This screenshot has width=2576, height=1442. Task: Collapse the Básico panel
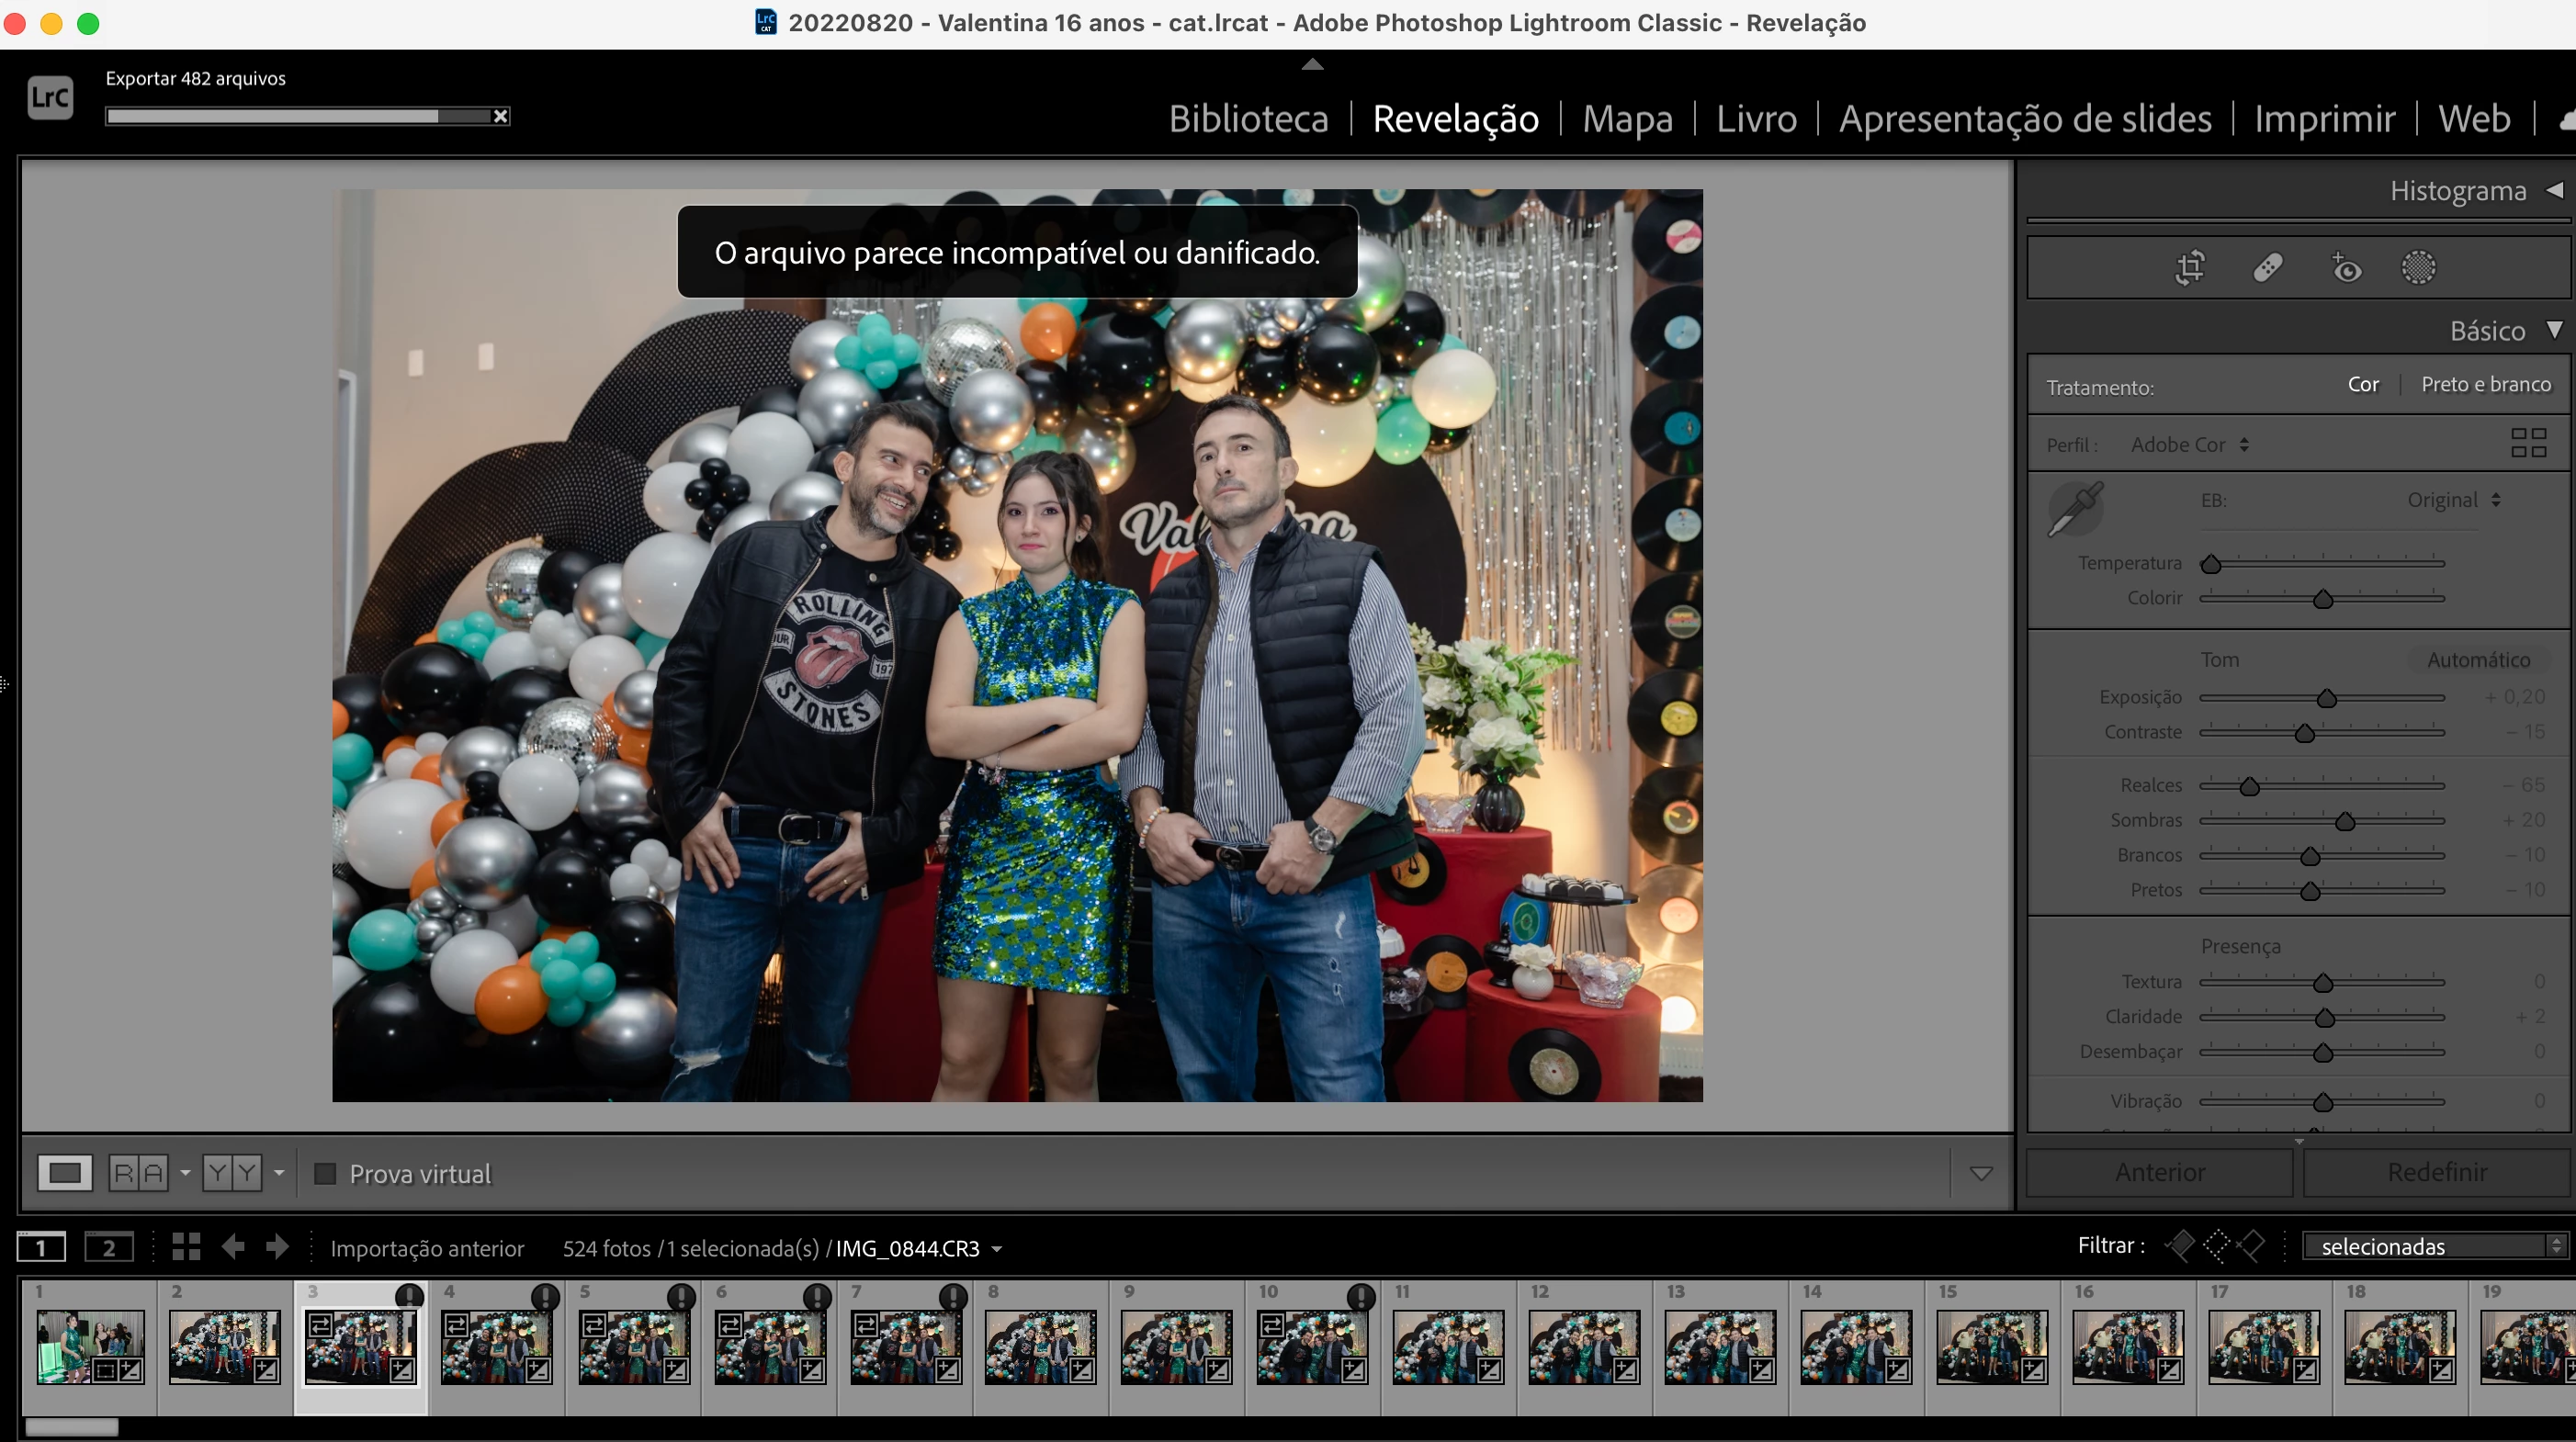pos(2553,330)
